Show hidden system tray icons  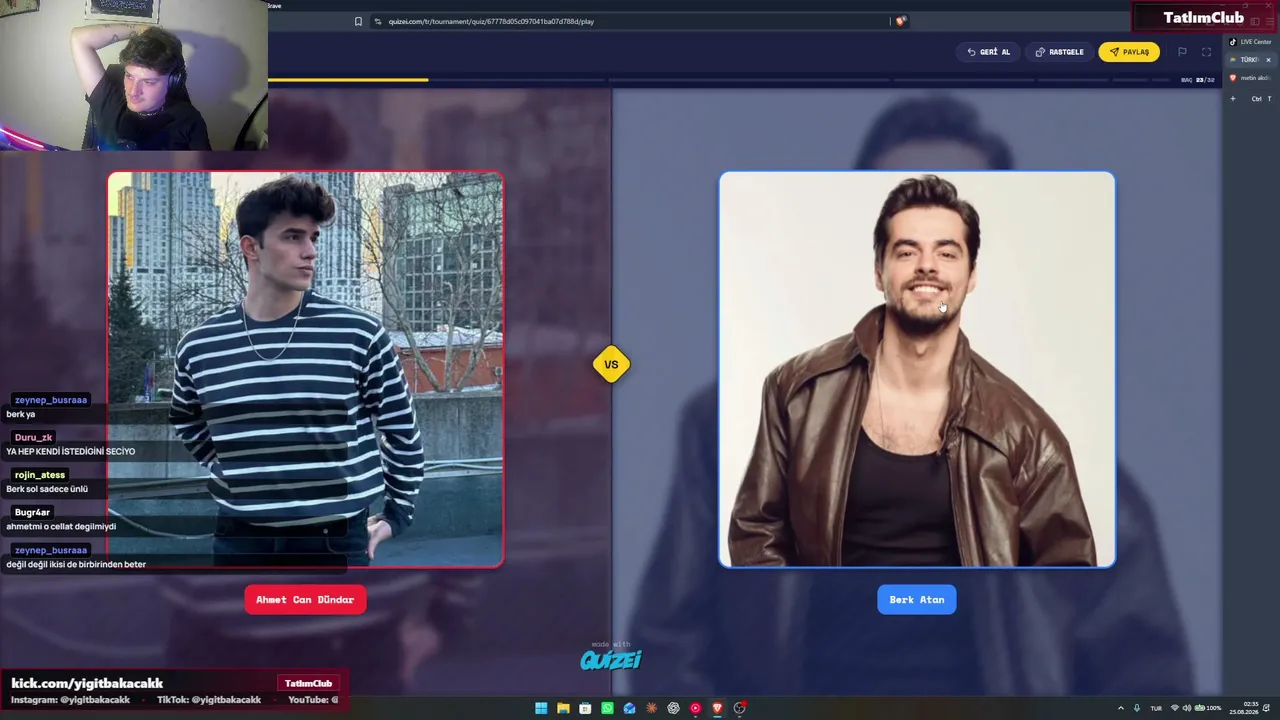pyautogui.click(x=1120, y=708)
